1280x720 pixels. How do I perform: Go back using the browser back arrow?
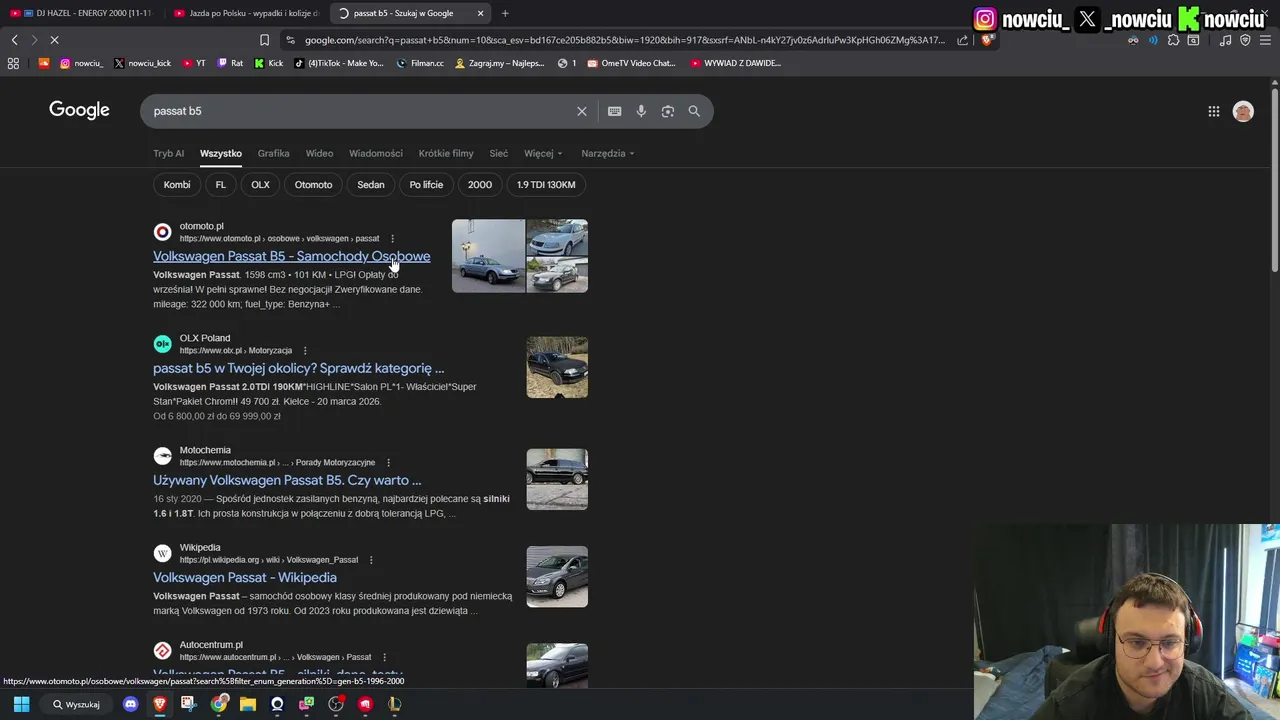(14, 40)
